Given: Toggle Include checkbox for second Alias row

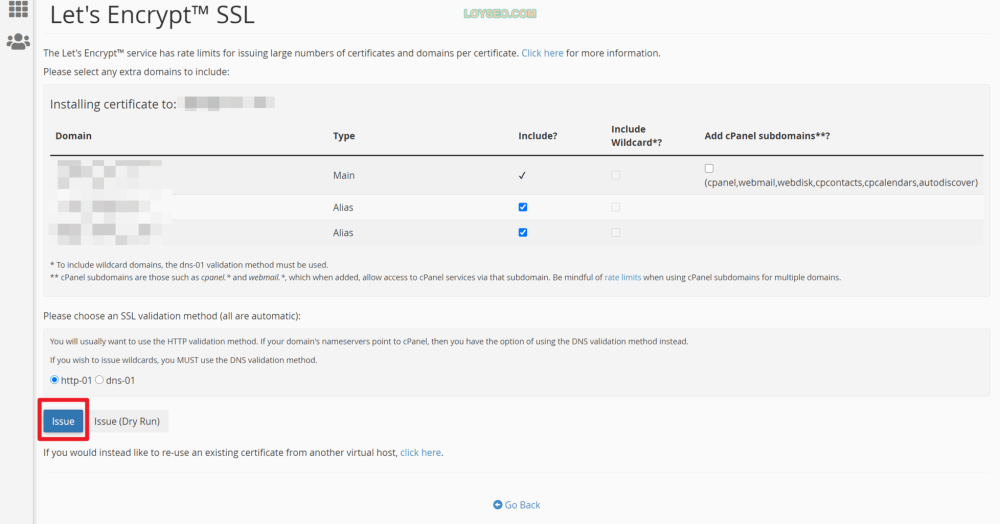Looking at the screenshot, I should click(x=523, y=233).
